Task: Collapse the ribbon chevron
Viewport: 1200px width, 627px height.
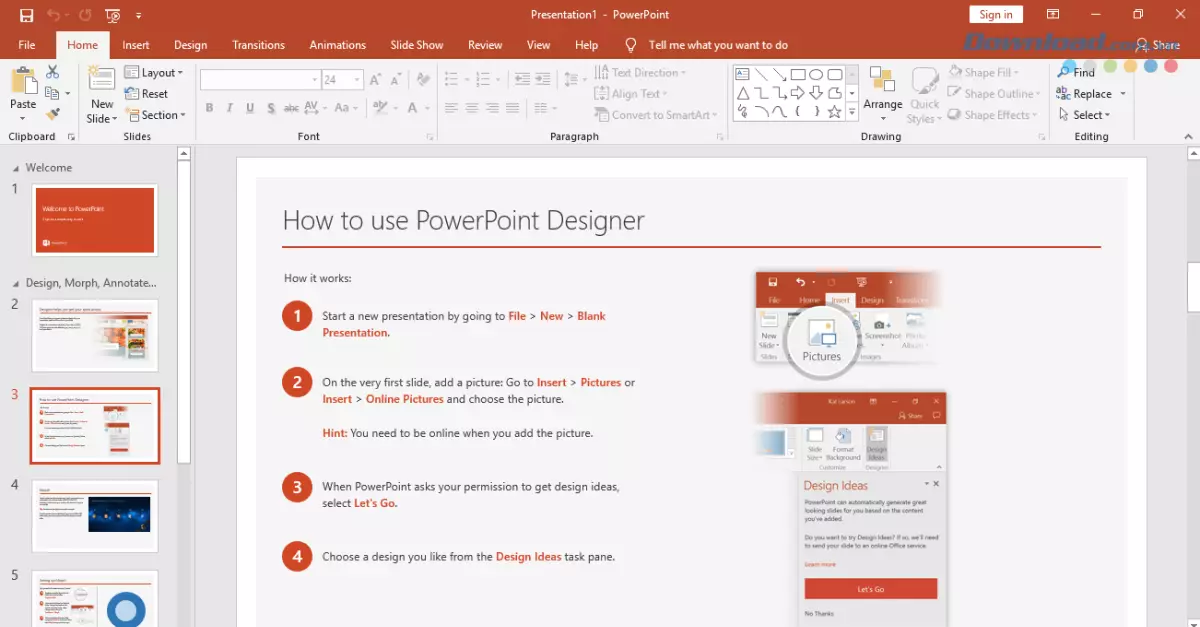Action: [x=1189, y=137]
